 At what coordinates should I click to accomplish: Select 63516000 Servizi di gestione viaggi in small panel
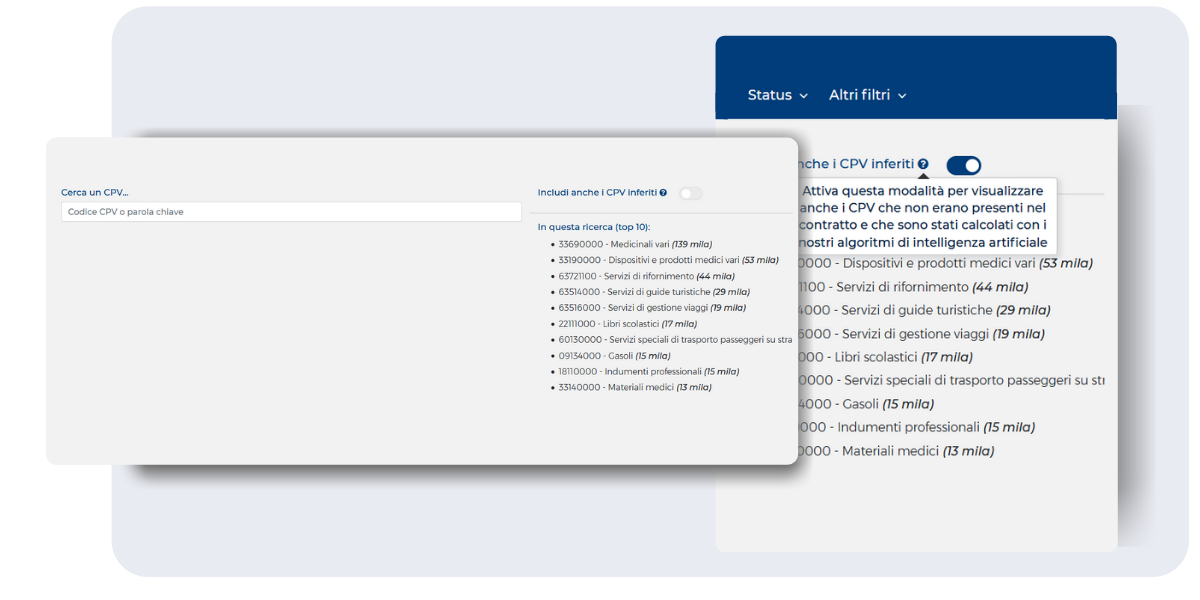[x=651, y=308]
